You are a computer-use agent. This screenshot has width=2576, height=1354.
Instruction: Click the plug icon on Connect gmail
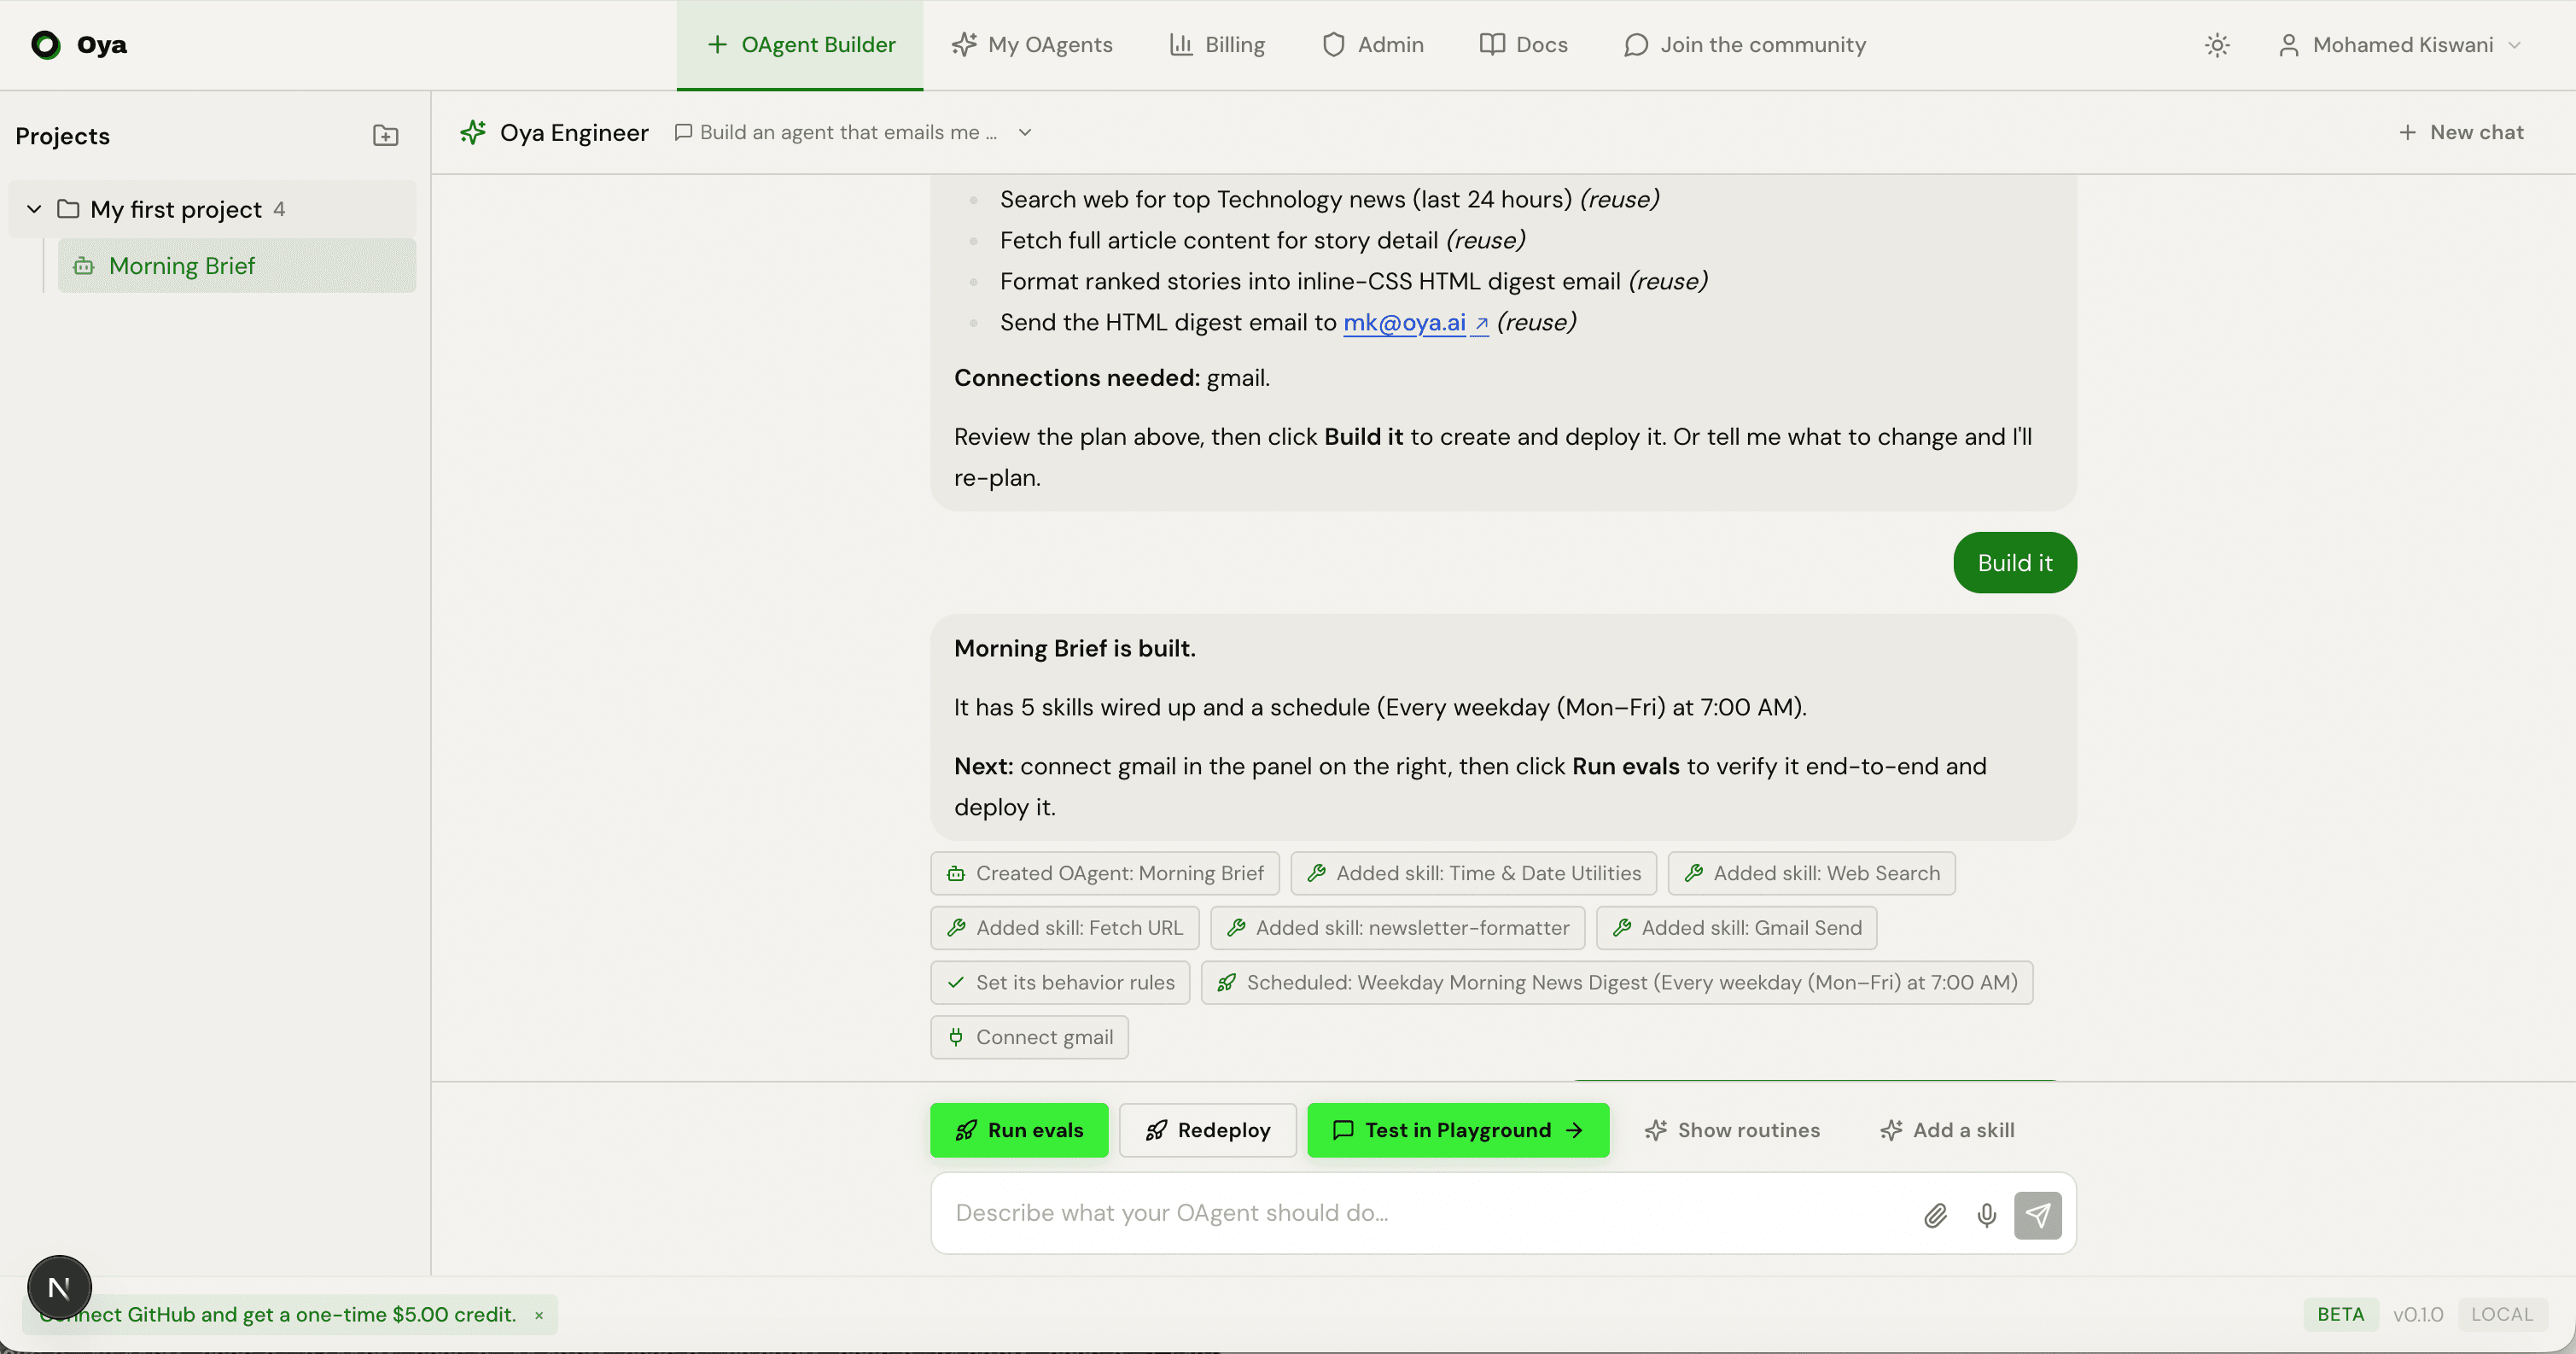956,1037
